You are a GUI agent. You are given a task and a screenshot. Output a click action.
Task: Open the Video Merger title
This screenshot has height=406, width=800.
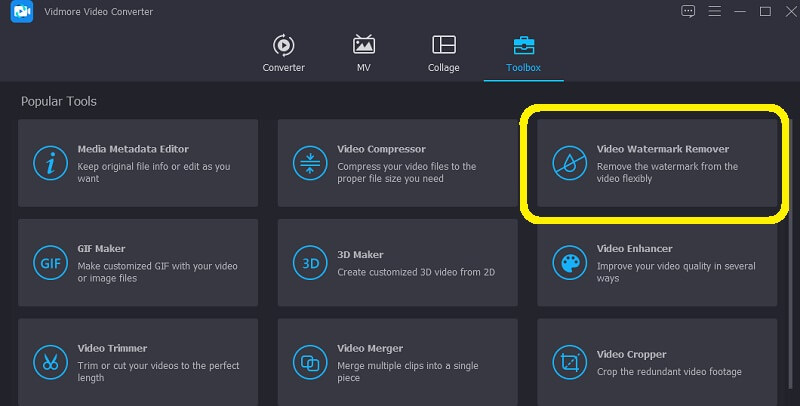(x=370, y=348)
